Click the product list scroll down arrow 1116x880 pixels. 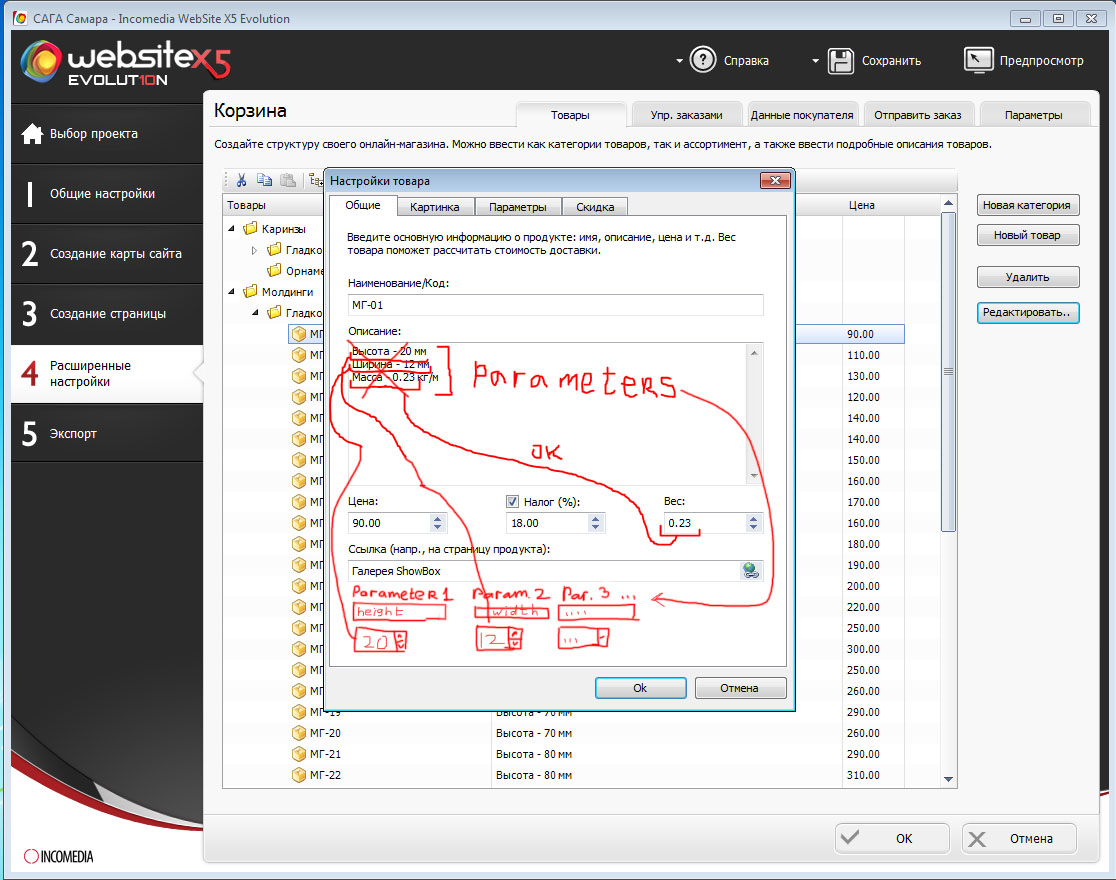pyautogui.click(x=948, y=779)
